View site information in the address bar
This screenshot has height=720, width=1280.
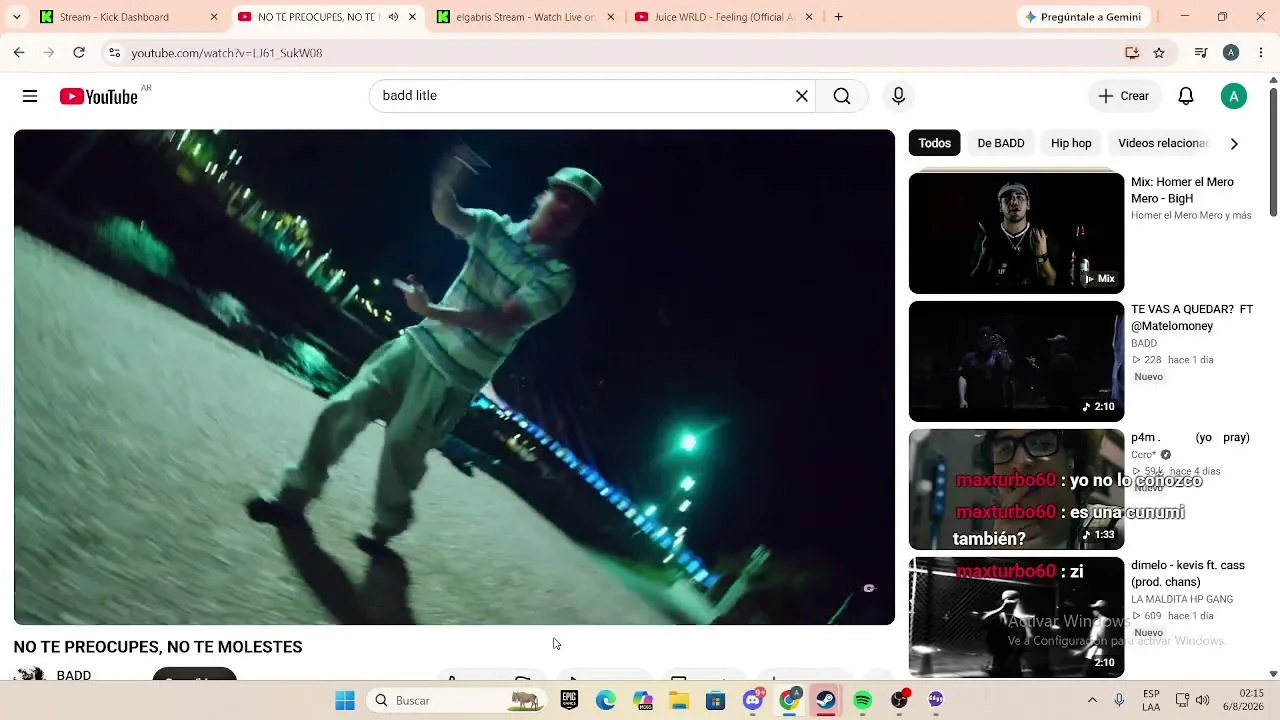pos(114,53)
